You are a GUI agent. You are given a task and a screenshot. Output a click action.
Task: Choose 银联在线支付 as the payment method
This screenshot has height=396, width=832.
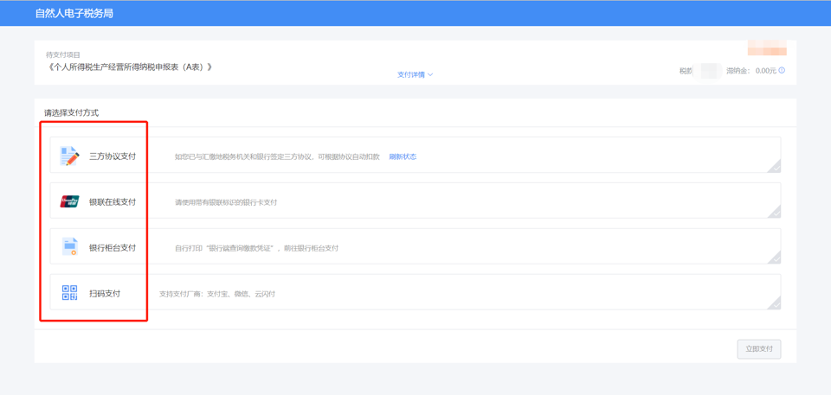click(x=415, y=200)
